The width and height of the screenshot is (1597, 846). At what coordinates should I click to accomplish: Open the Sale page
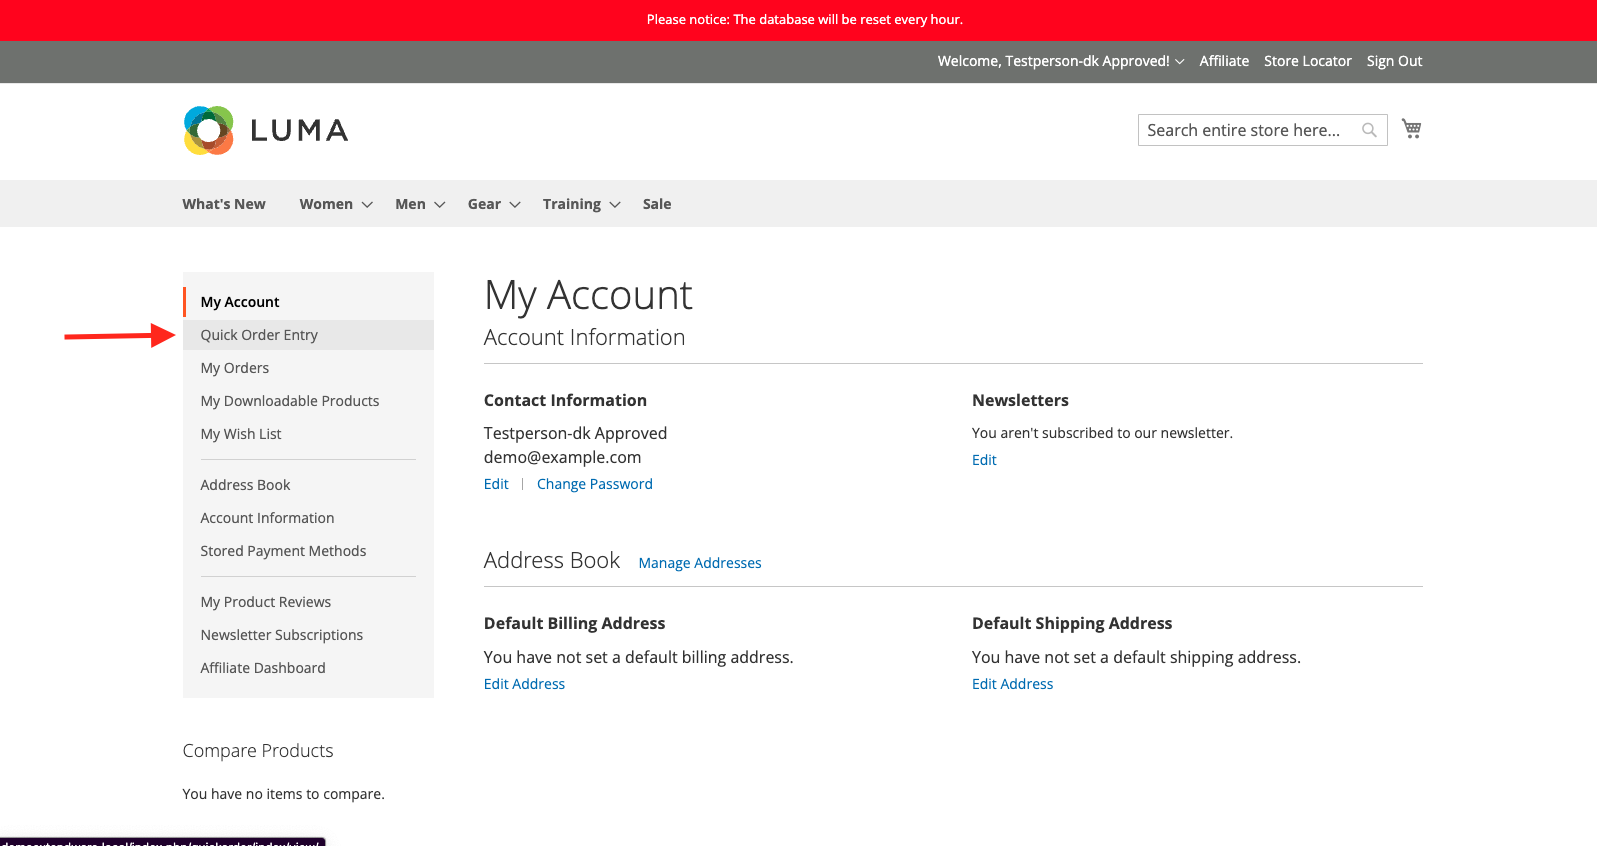pyautogui.click(x=657, y=204)
